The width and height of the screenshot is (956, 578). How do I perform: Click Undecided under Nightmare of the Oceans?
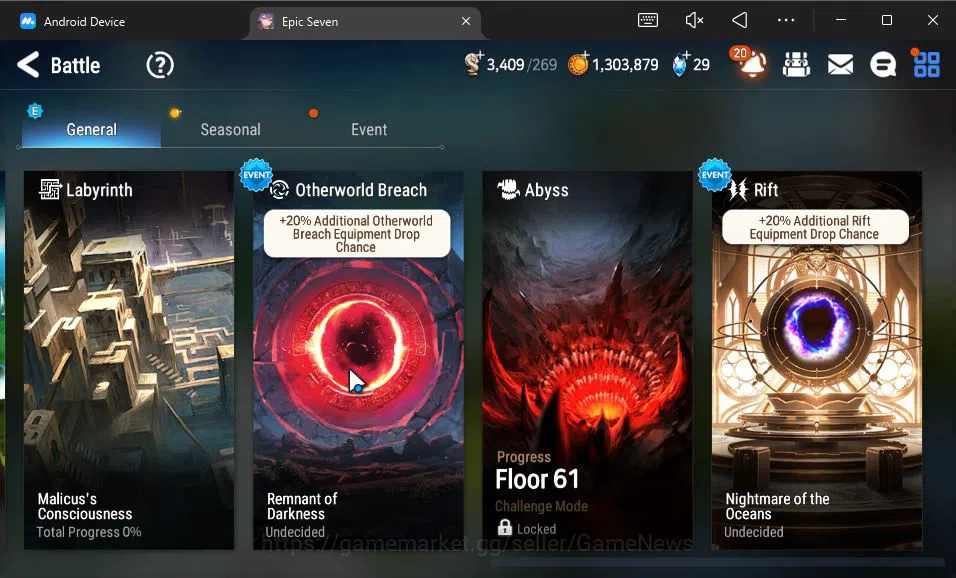pos(754,532)
